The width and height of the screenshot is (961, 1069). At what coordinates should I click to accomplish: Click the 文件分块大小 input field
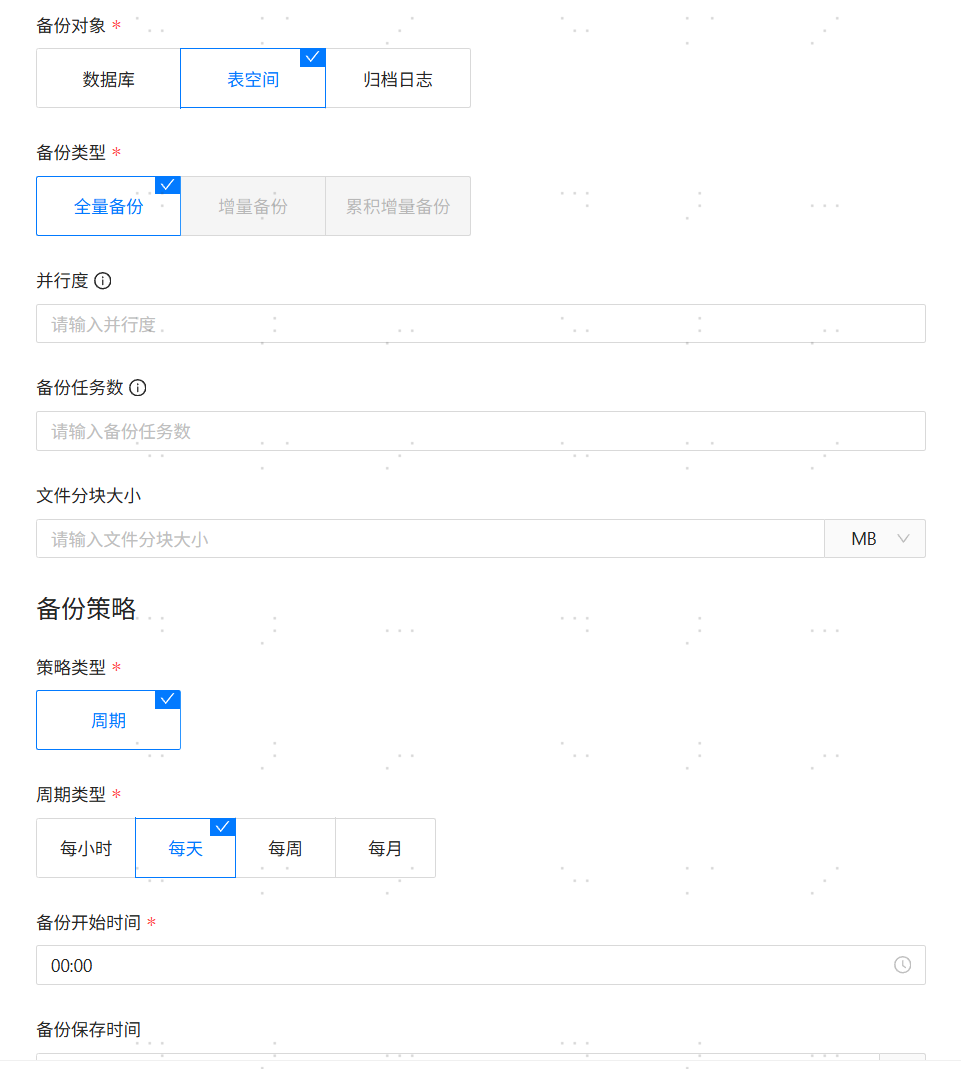tap(430, 539)
